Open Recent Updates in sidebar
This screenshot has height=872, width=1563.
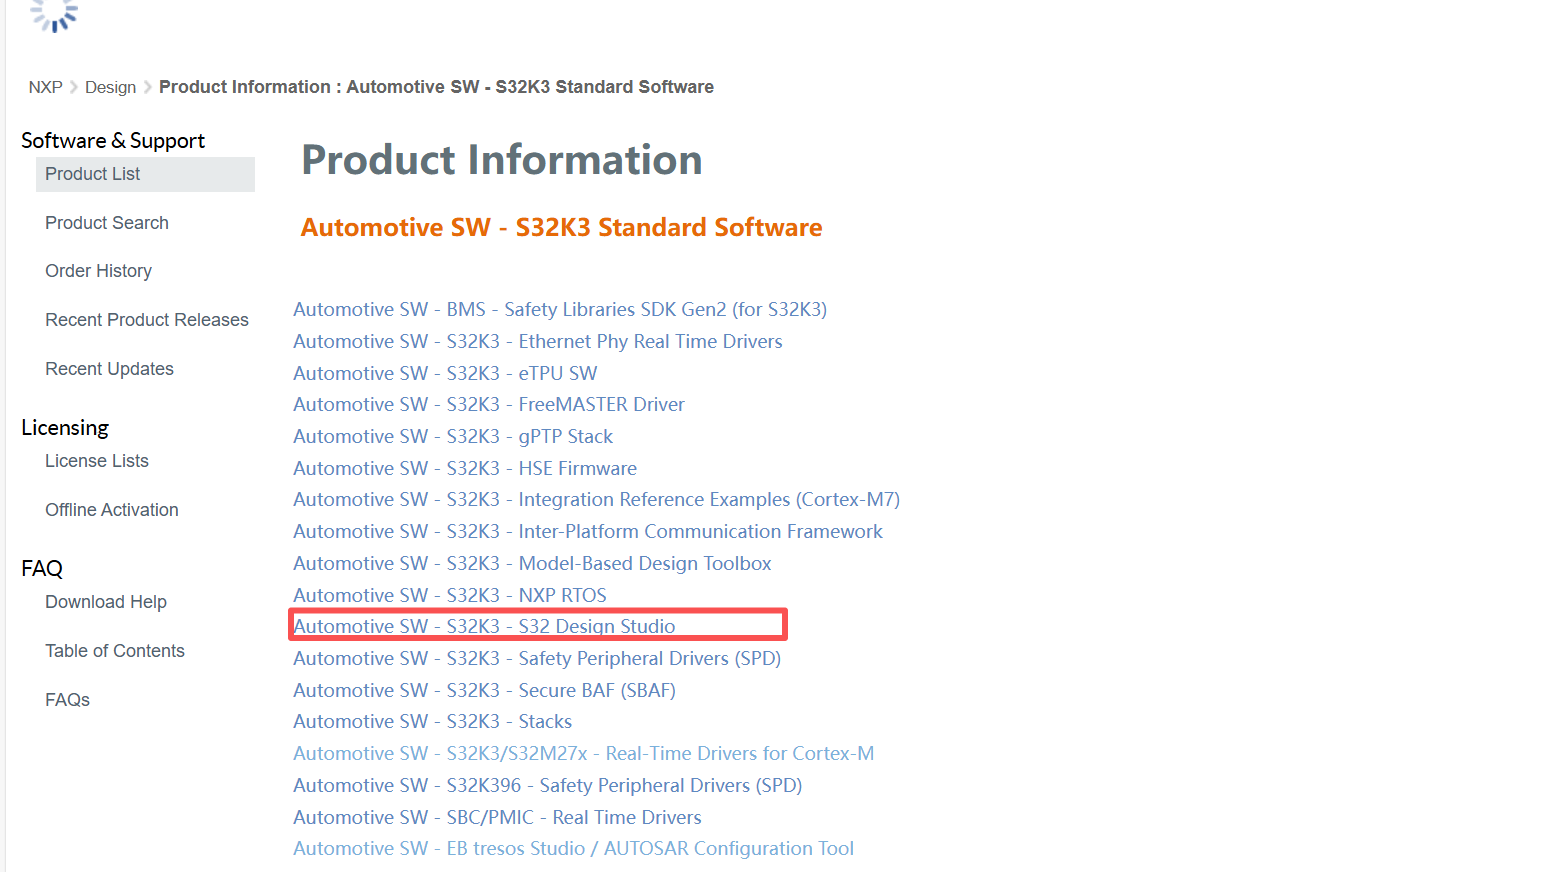[x=109, y=369]
